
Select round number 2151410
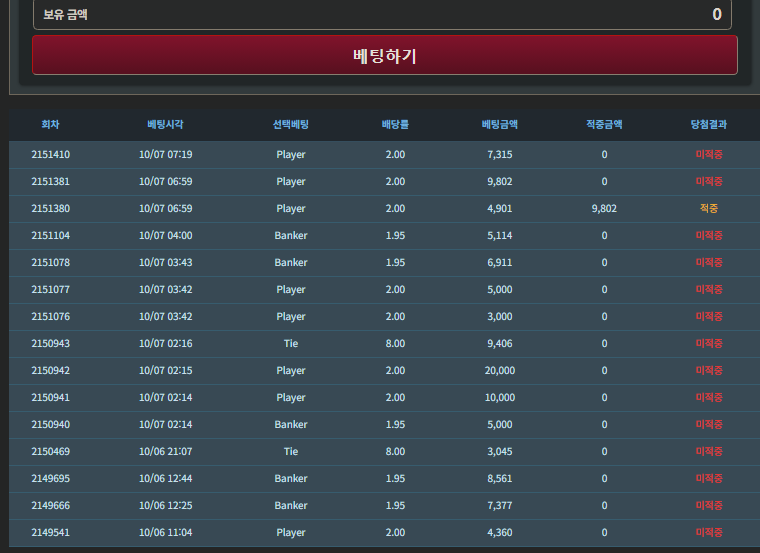[x=50, y=155]
